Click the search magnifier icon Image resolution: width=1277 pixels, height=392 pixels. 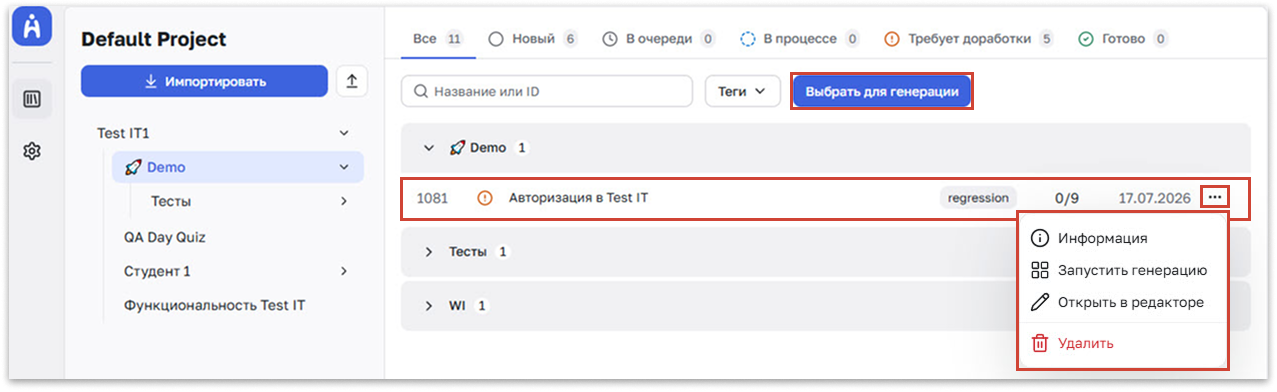[x=422, y=91]
